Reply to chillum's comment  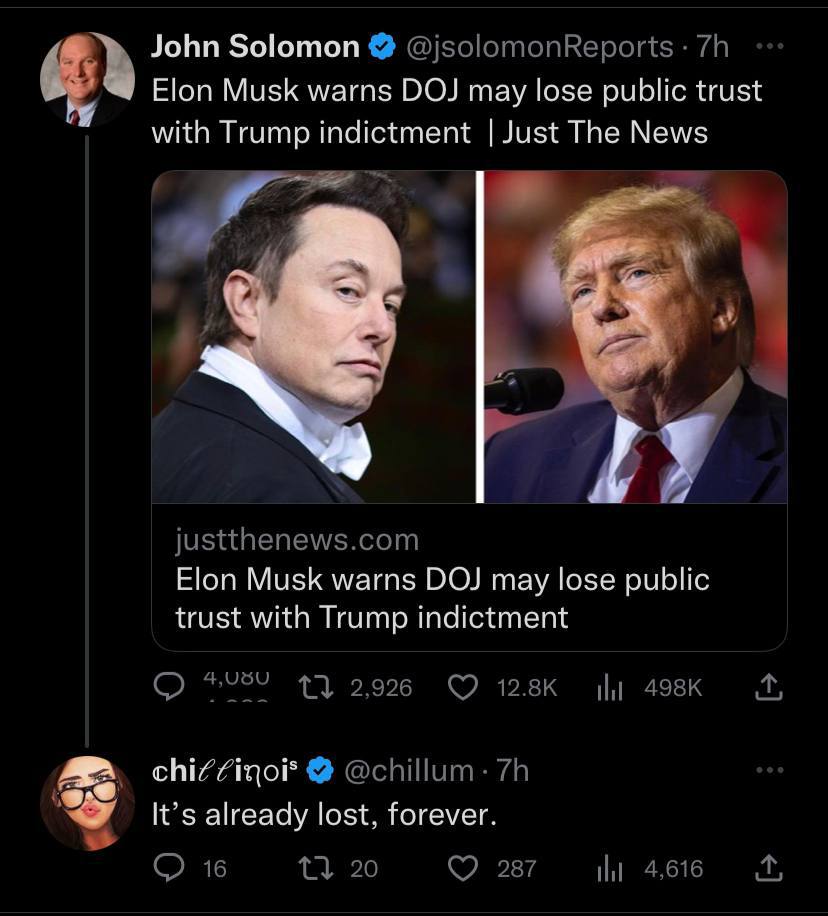tap(166, 869)
